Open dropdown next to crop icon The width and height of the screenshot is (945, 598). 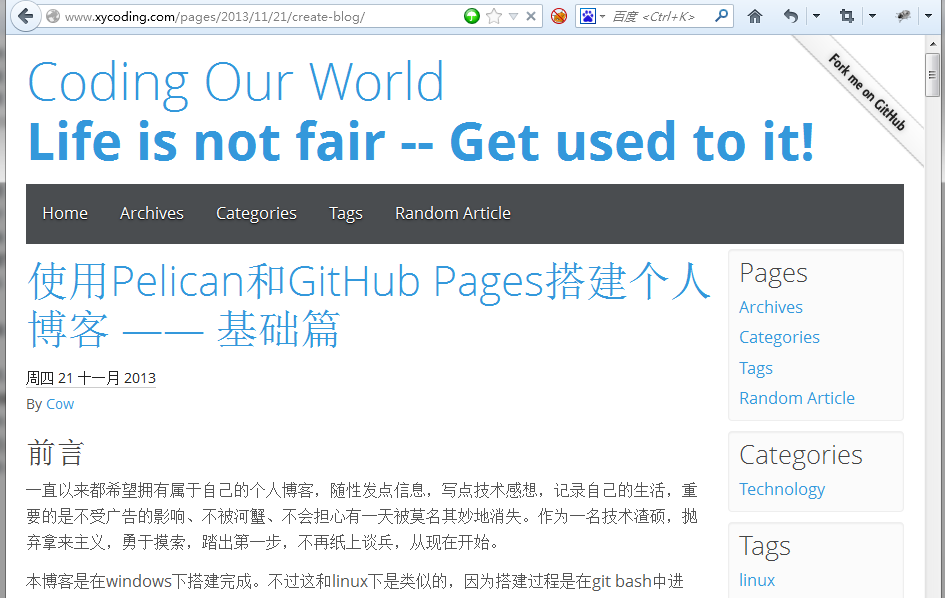coord(872,16)
